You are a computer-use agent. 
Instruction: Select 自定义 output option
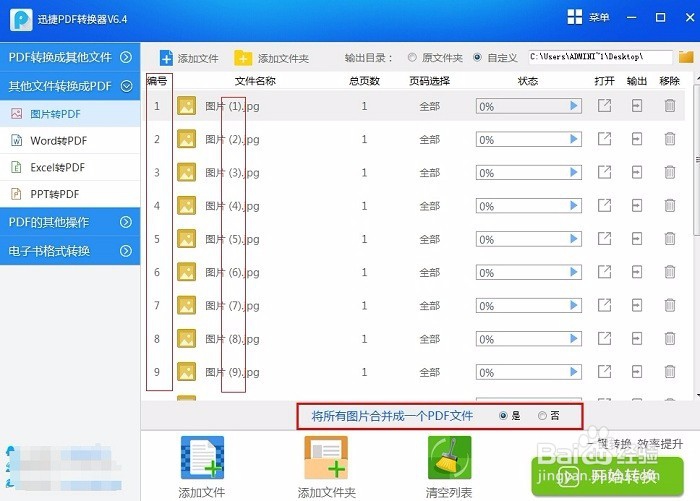coord(495,58)
